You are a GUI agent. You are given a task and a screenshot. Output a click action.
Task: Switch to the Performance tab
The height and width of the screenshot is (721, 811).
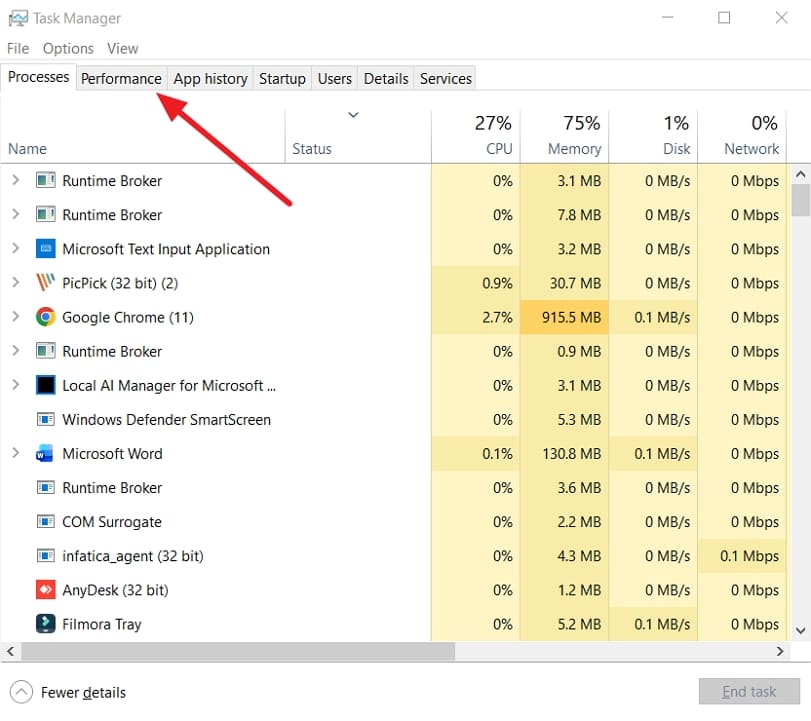click(121, 78)
